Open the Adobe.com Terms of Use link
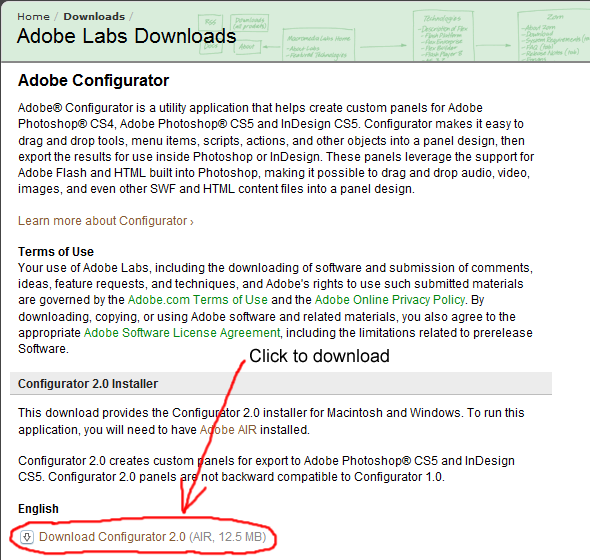The width and height of the screenshot is (590, 560). pyautogui.click(x=198, y=300)
